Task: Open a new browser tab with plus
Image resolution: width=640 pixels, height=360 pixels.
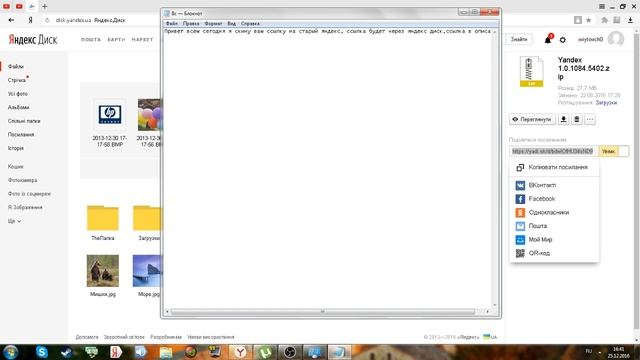Action: pyautogui.click(x=44, y=7)
